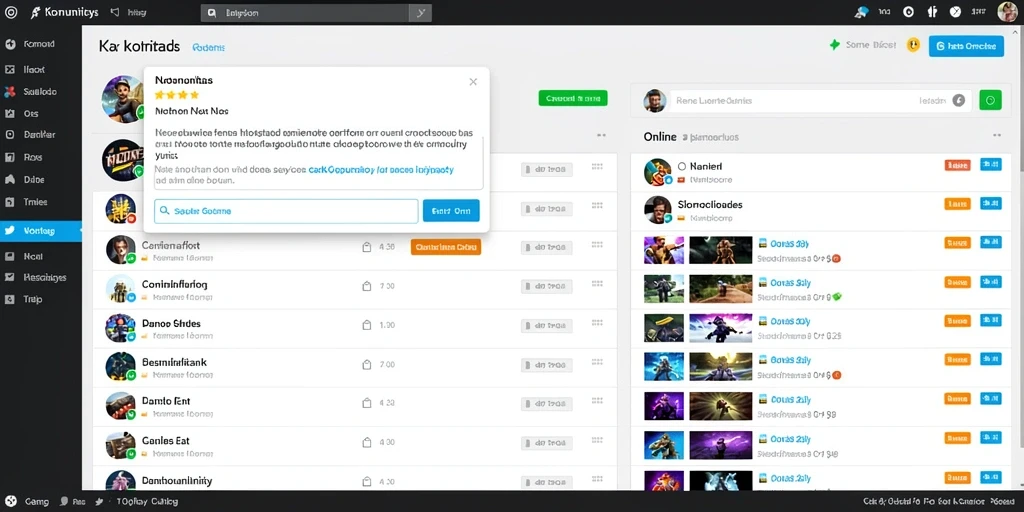Click the grey round icon inside the message field
The height and width of the screenshot is (512, 1024).
pos(959,101)
